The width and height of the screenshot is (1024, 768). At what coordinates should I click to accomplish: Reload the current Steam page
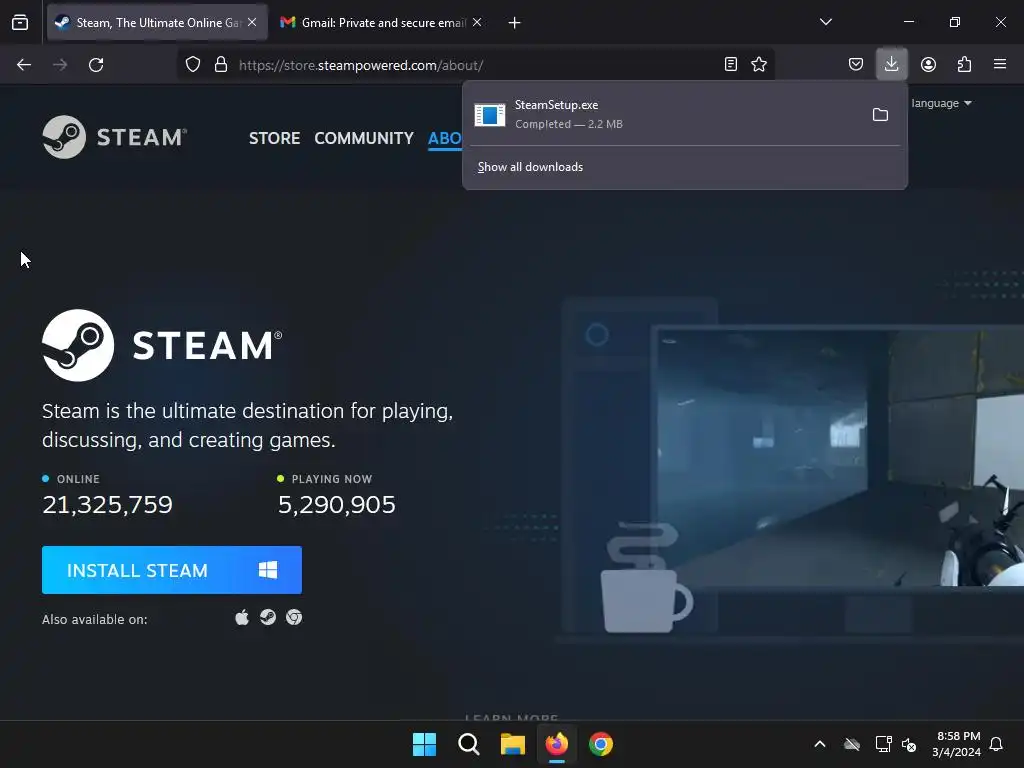(96, 65)
